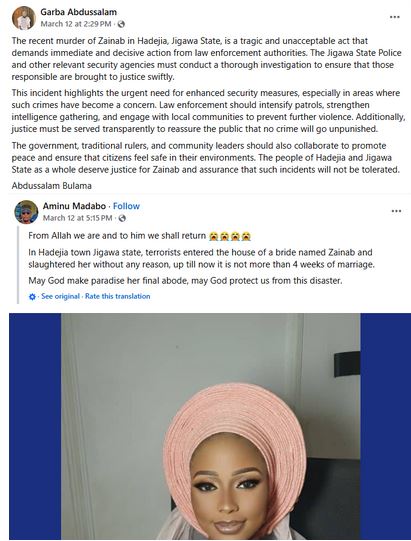Viewport: 411px width, 541px height.
Task: Click the translation settings gear icon
Action: (x=32, y=297)
